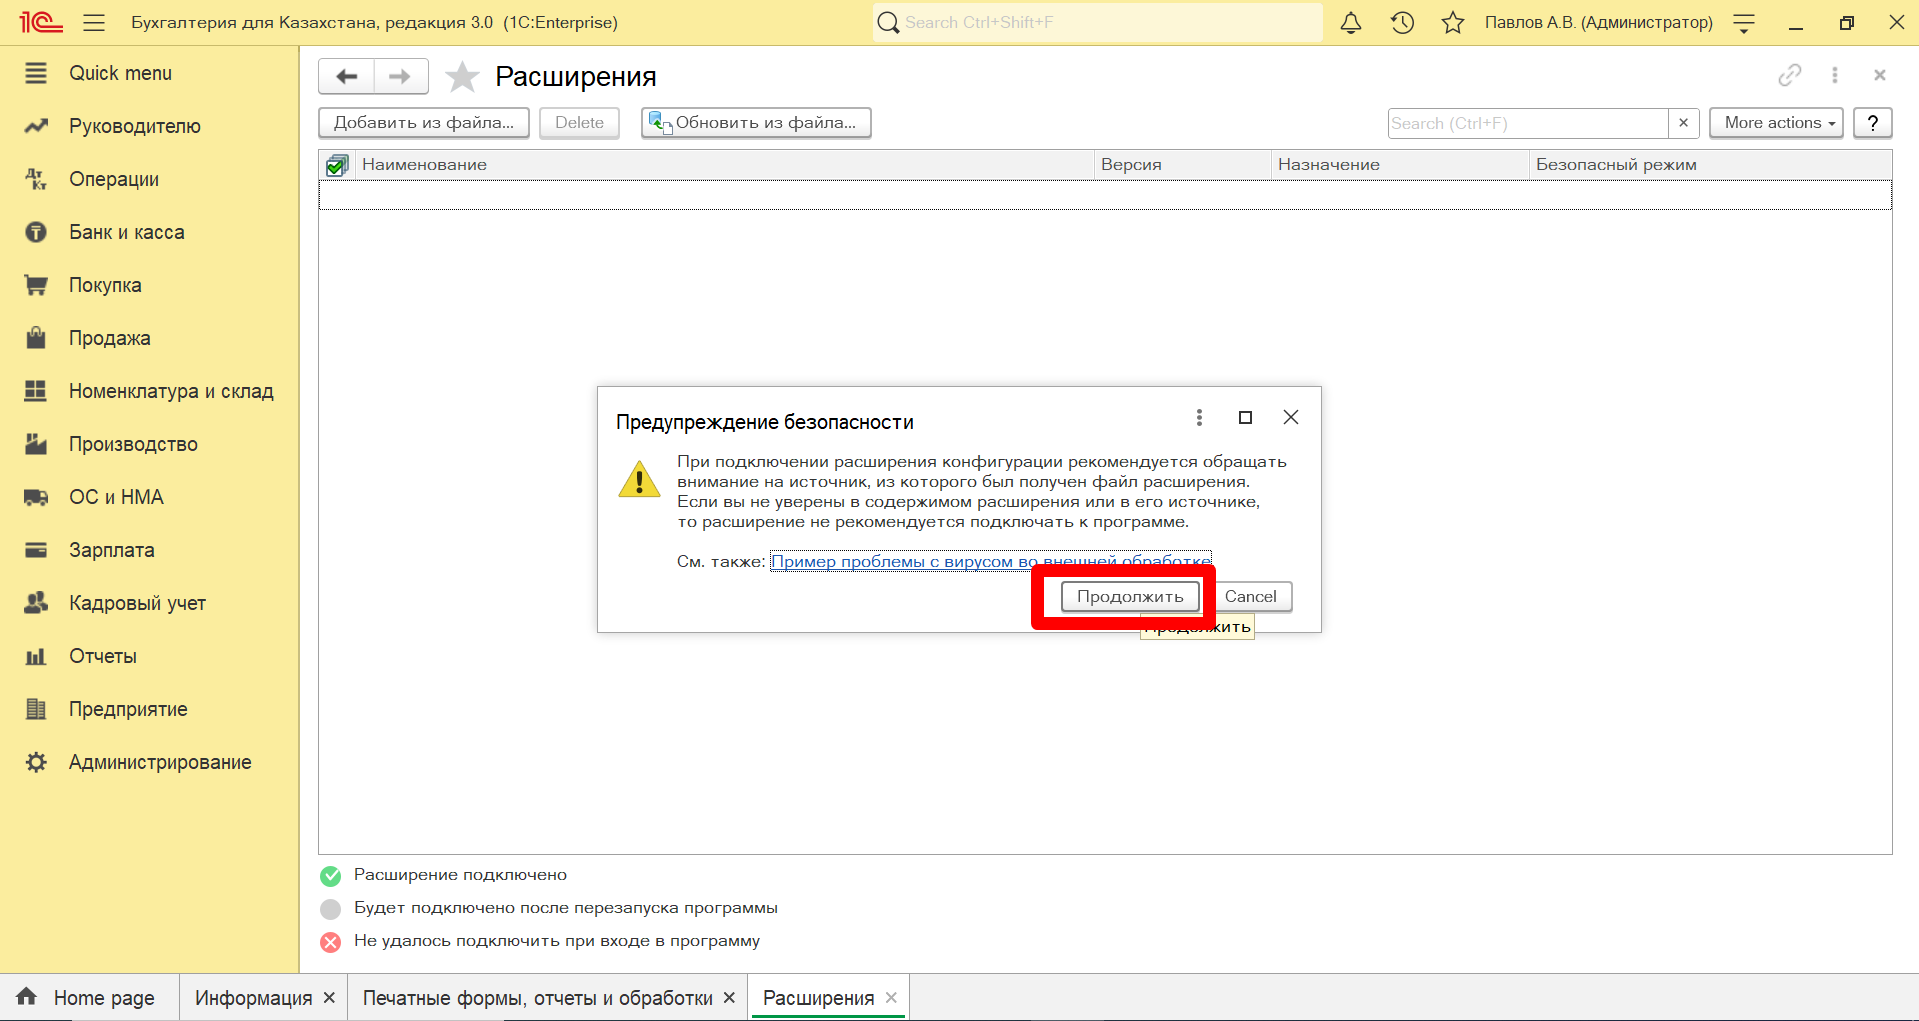
Task: Click user name Павлов А.В. (Администратор)
Action: pyautogui.click(x=1598, y=22)
